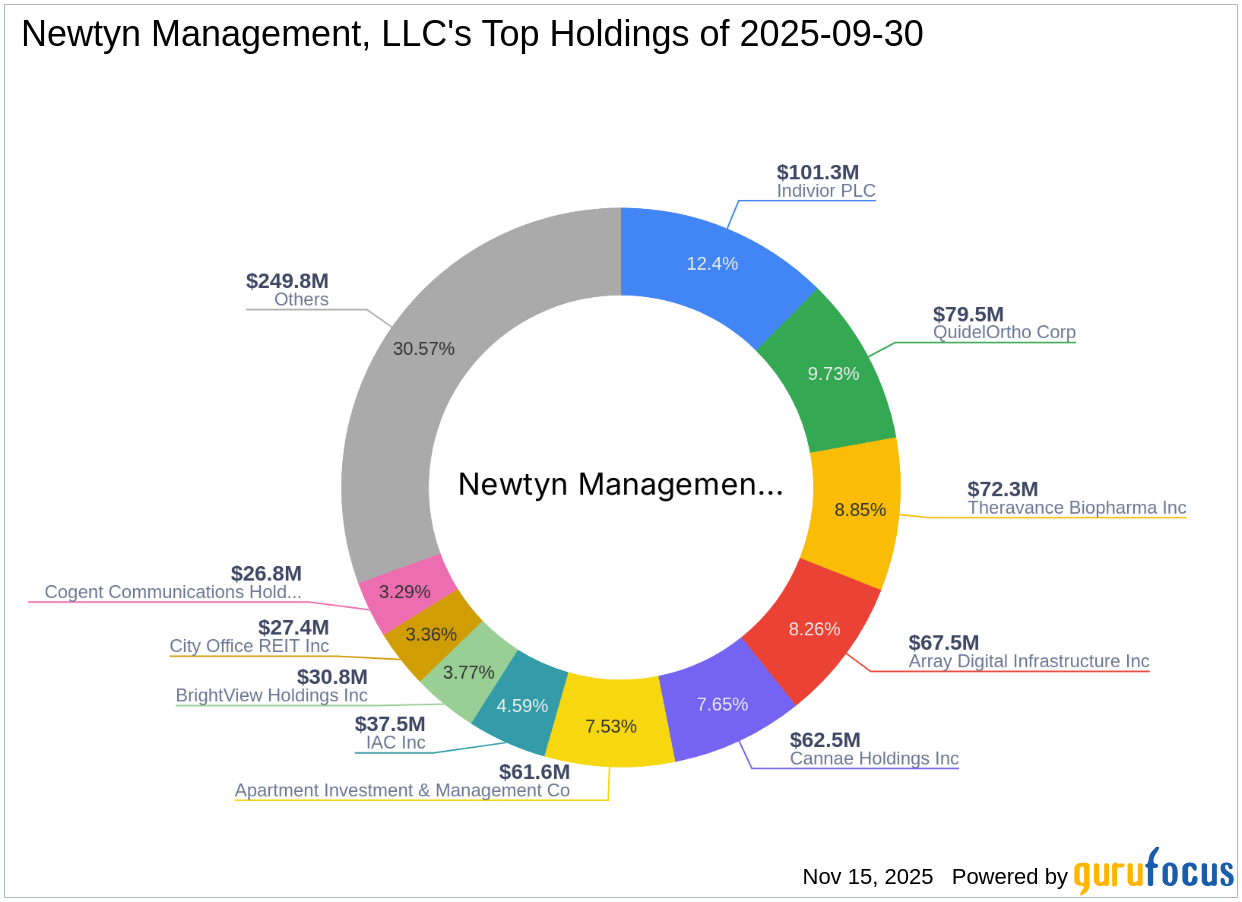The width and height of the screenshot is (1242, 902).
Task: Select the City Office REIT Inc label
Action: point(249,646)
